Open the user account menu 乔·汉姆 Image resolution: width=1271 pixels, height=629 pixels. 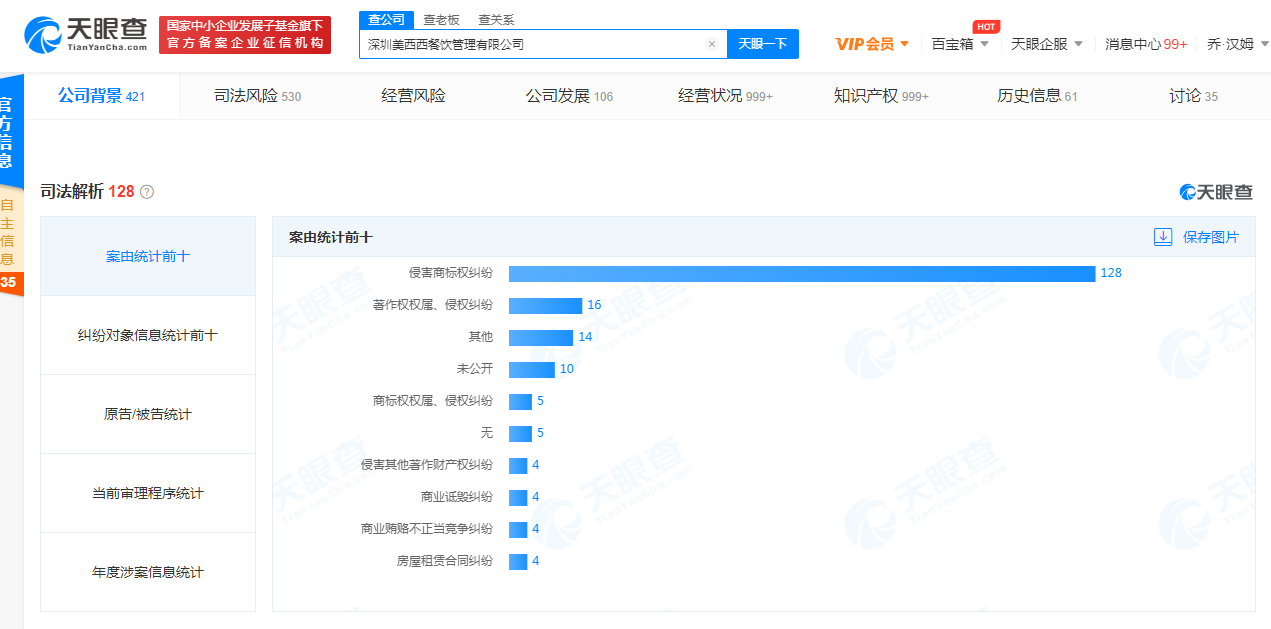pos(1236,44)
